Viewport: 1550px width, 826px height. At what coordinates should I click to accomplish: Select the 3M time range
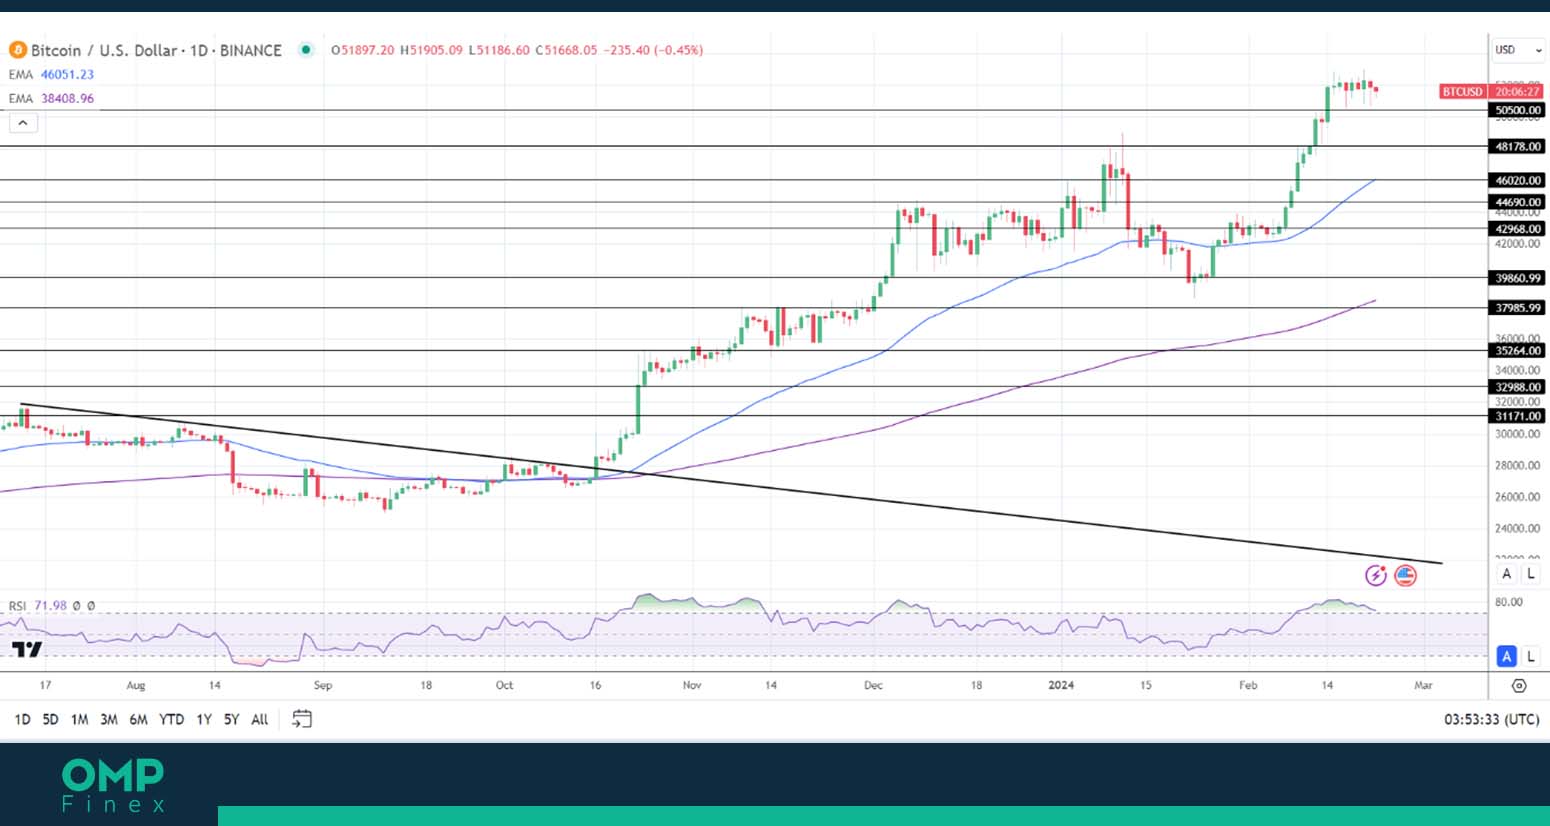click(109, 719)
